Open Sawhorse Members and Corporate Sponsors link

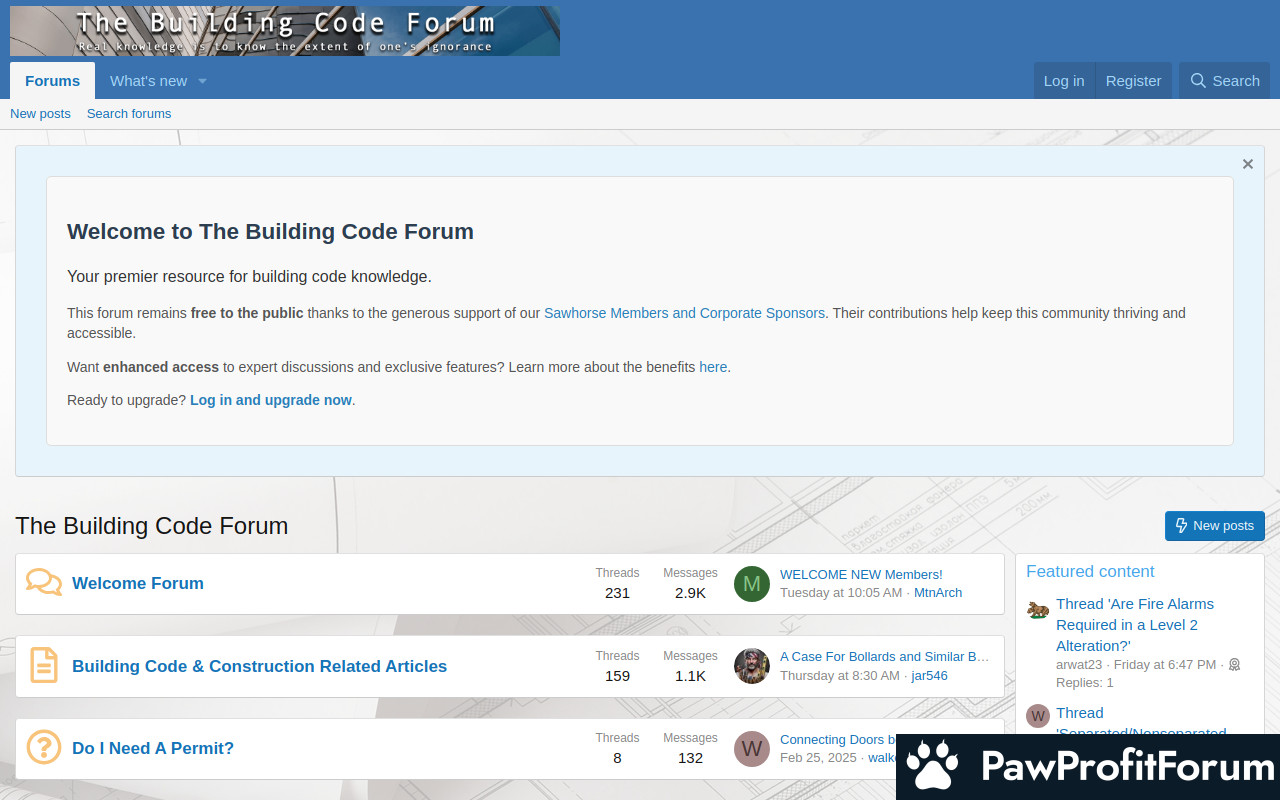click(x=684, y=313)
